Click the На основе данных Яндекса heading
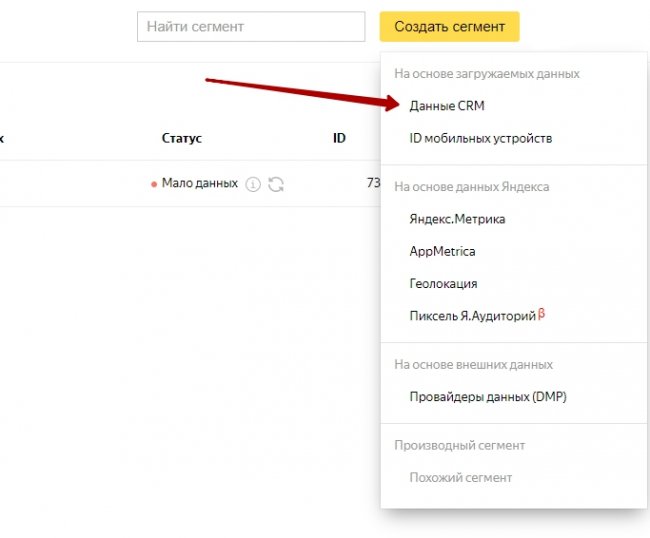This screenshot has width=650, height=538. point(471,187)
